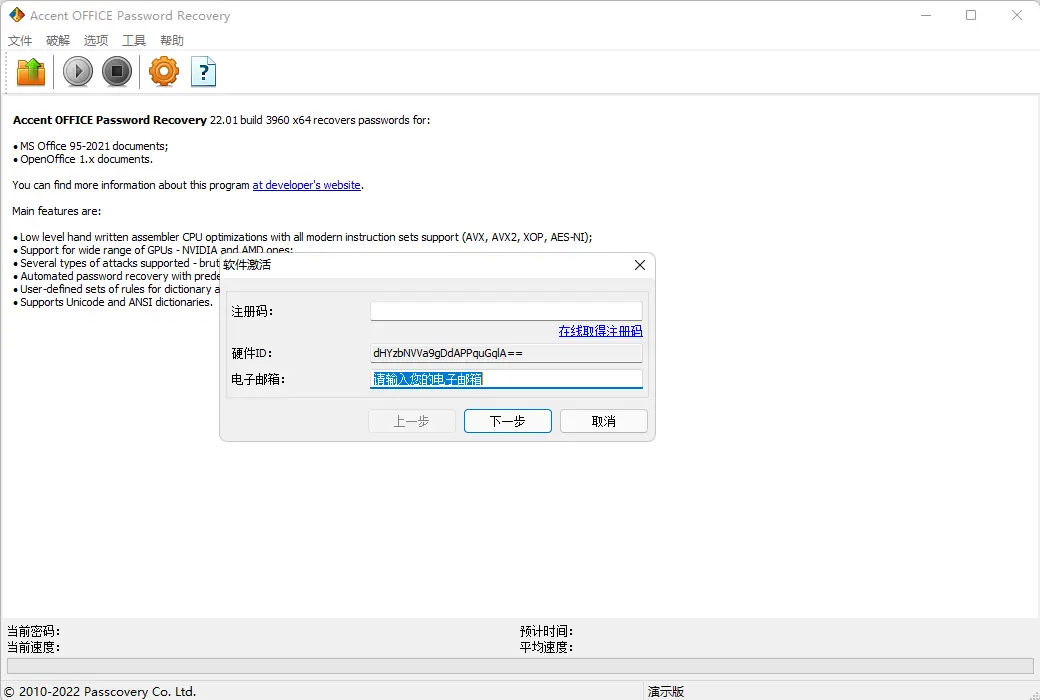The image size is (1040, 700).
Task: Visit the at developer's website link
Action: pyautogui.click(x=306, y=185)
